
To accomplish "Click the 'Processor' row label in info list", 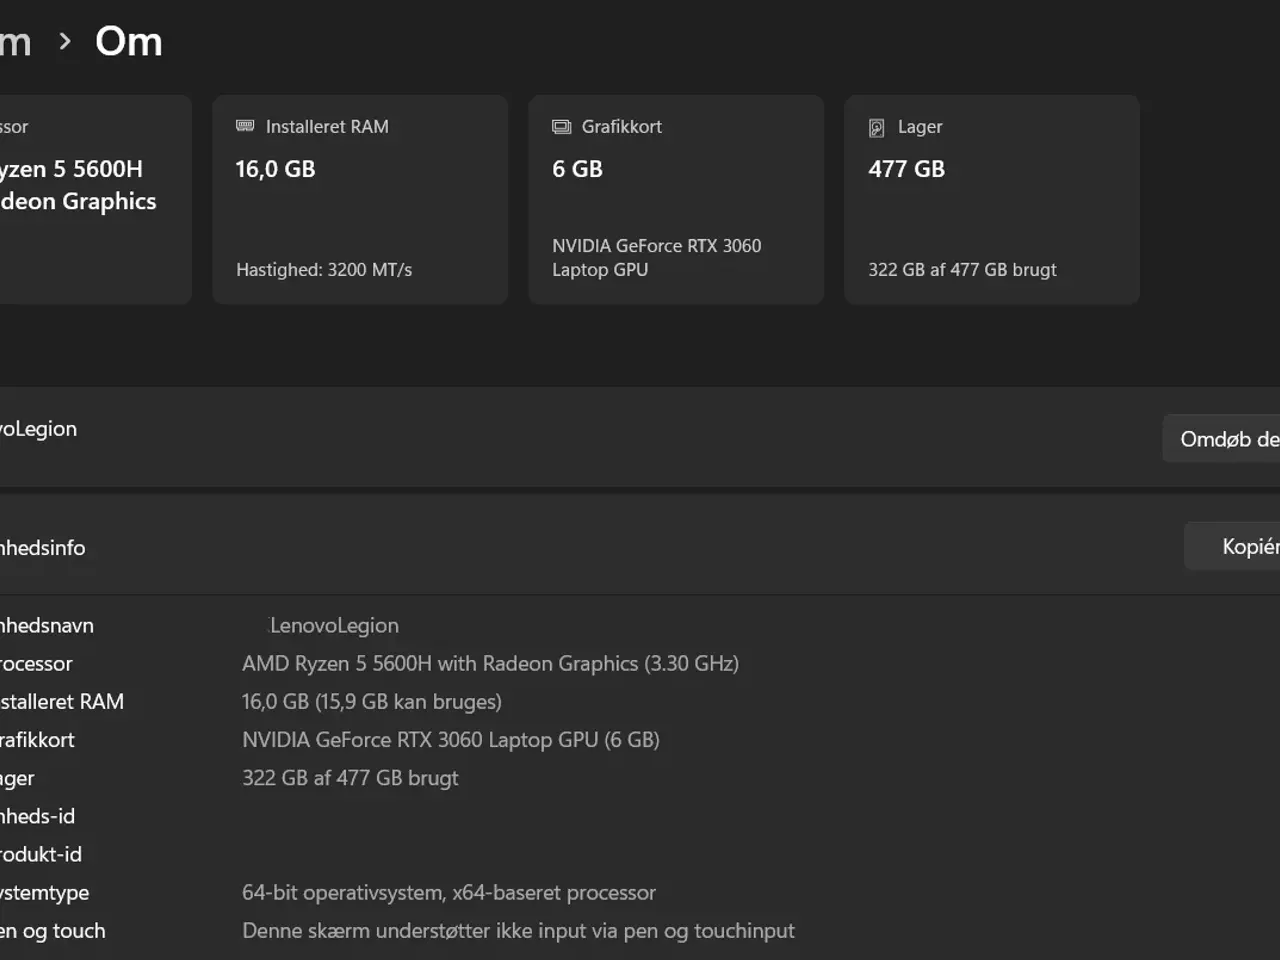I will [x=36, y=663].
